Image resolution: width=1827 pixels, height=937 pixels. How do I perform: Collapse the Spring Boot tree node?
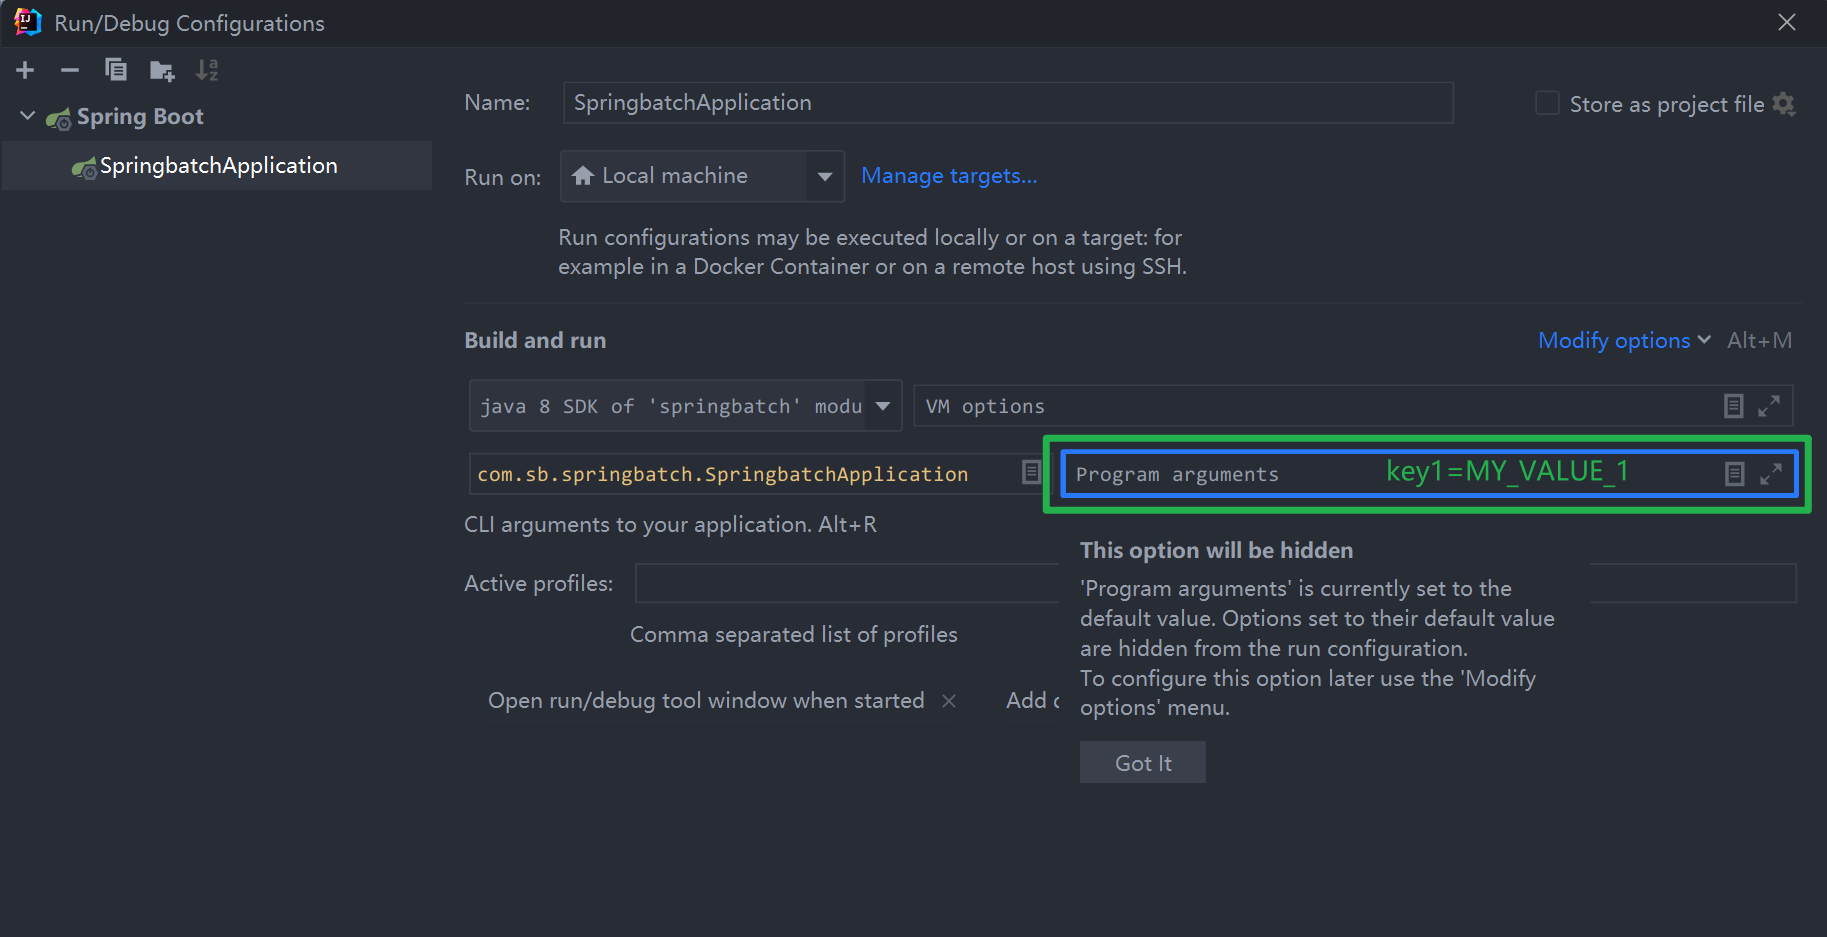coord(28,116)
